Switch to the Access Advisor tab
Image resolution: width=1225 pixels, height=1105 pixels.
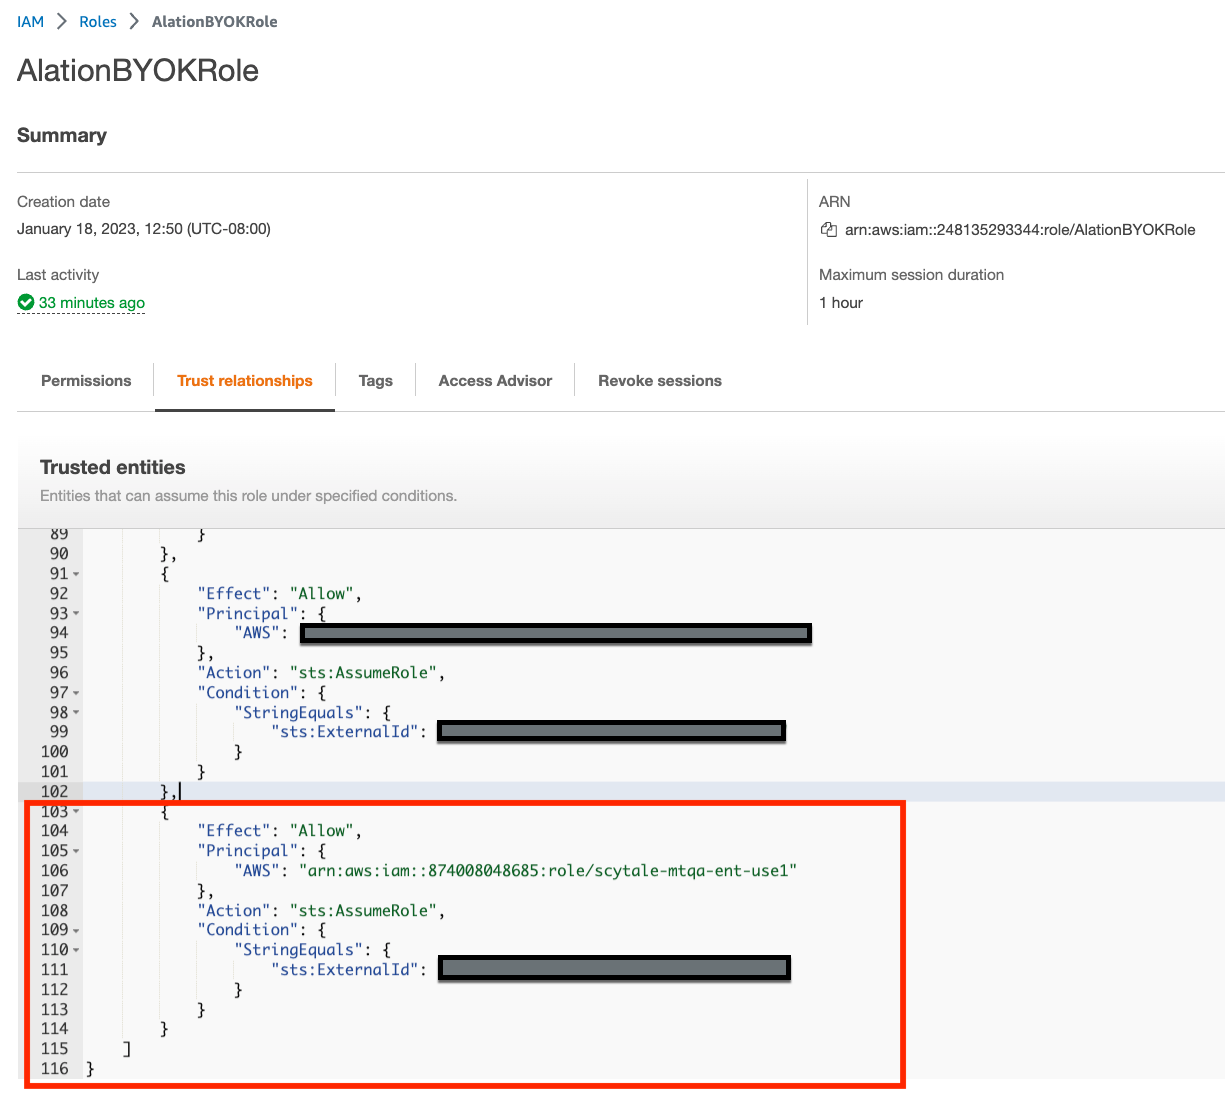[495, 380]
